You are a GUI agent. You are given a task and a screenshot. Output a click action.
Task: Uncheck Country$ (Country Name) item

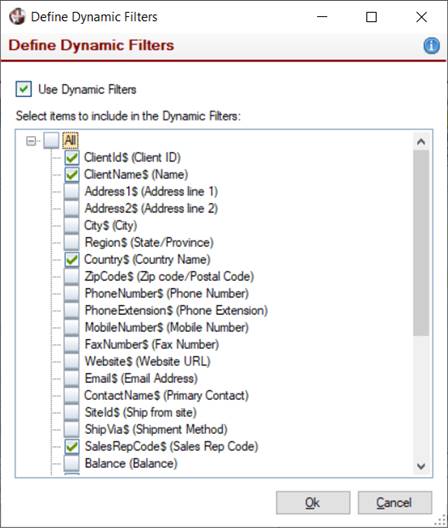click(72, 259)
